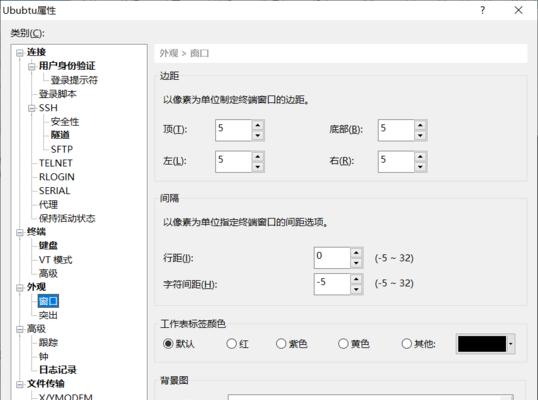This screenshot has height=400, width=538.
Task: Select 登录提示符 in the category tree
Action: click(x=74, y=80)
